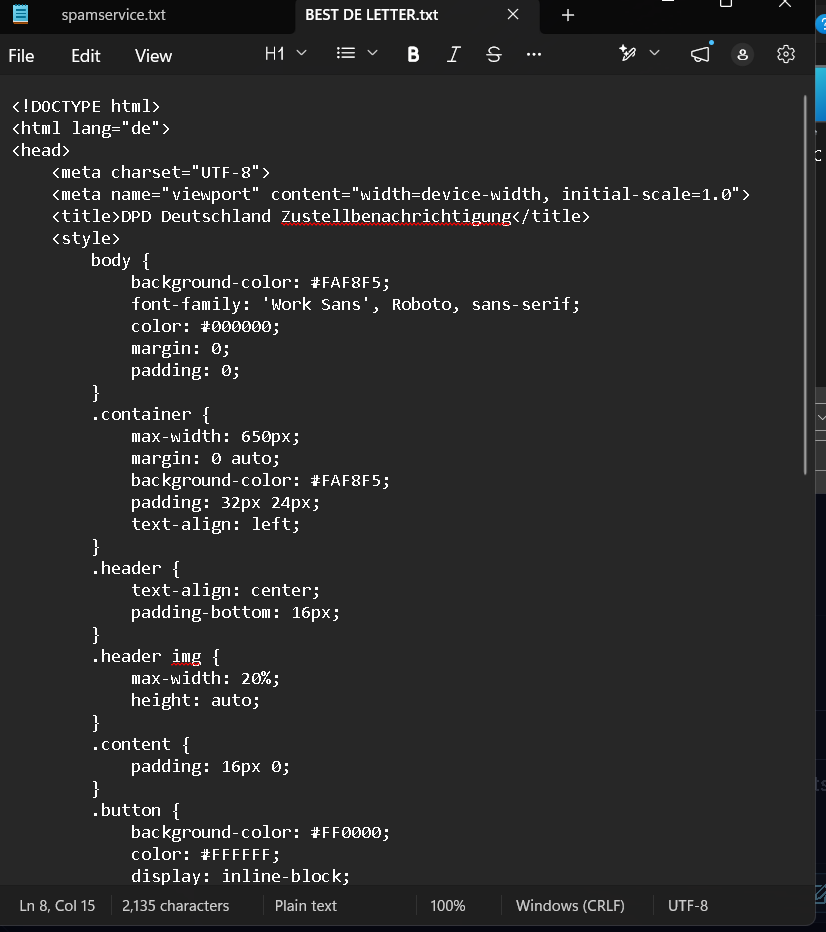Add a new tab with plus button

568,15
